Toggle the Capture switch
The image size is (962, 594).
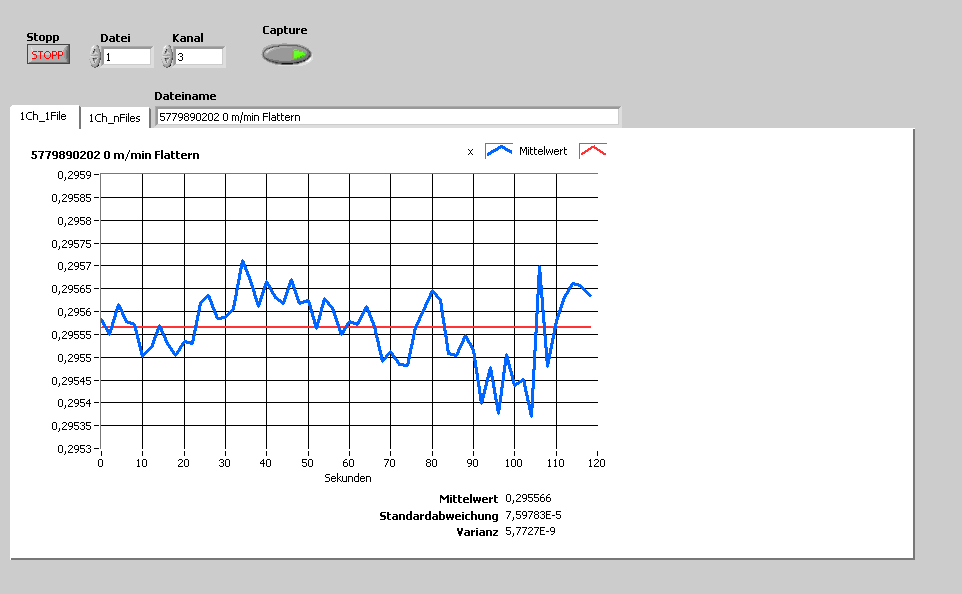coord(287,55)
